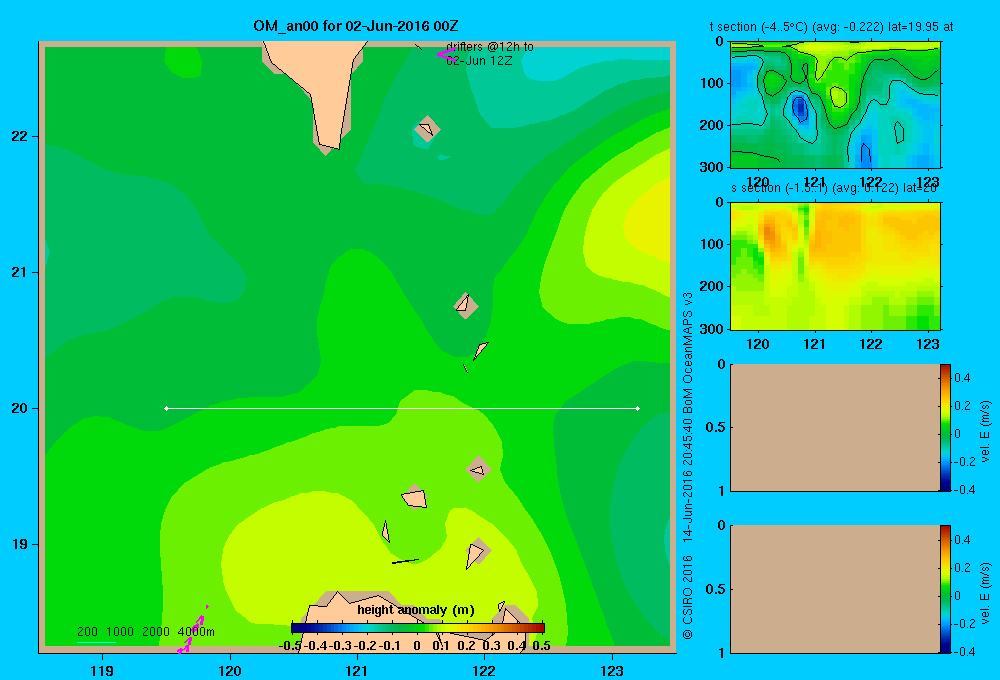Click the magenta drifter arrow beside the drifters label
The height and width of the screenshot is (680, 1000).
(x=446, y=55)
